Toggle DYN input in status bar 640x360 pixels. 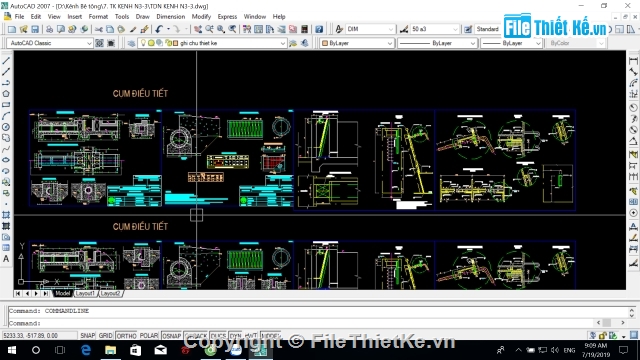236,336
